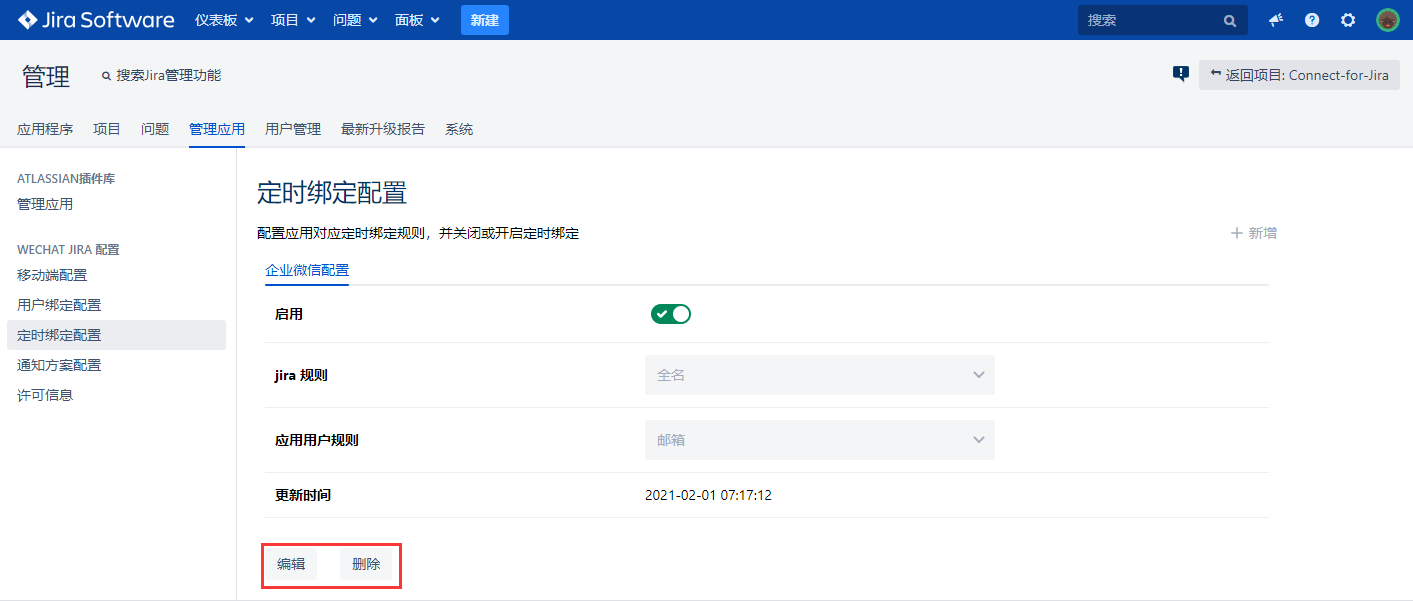Click 新增 plus to add configuration
This screenshot has width=1413, height=601.
[x=1254, y=233]
